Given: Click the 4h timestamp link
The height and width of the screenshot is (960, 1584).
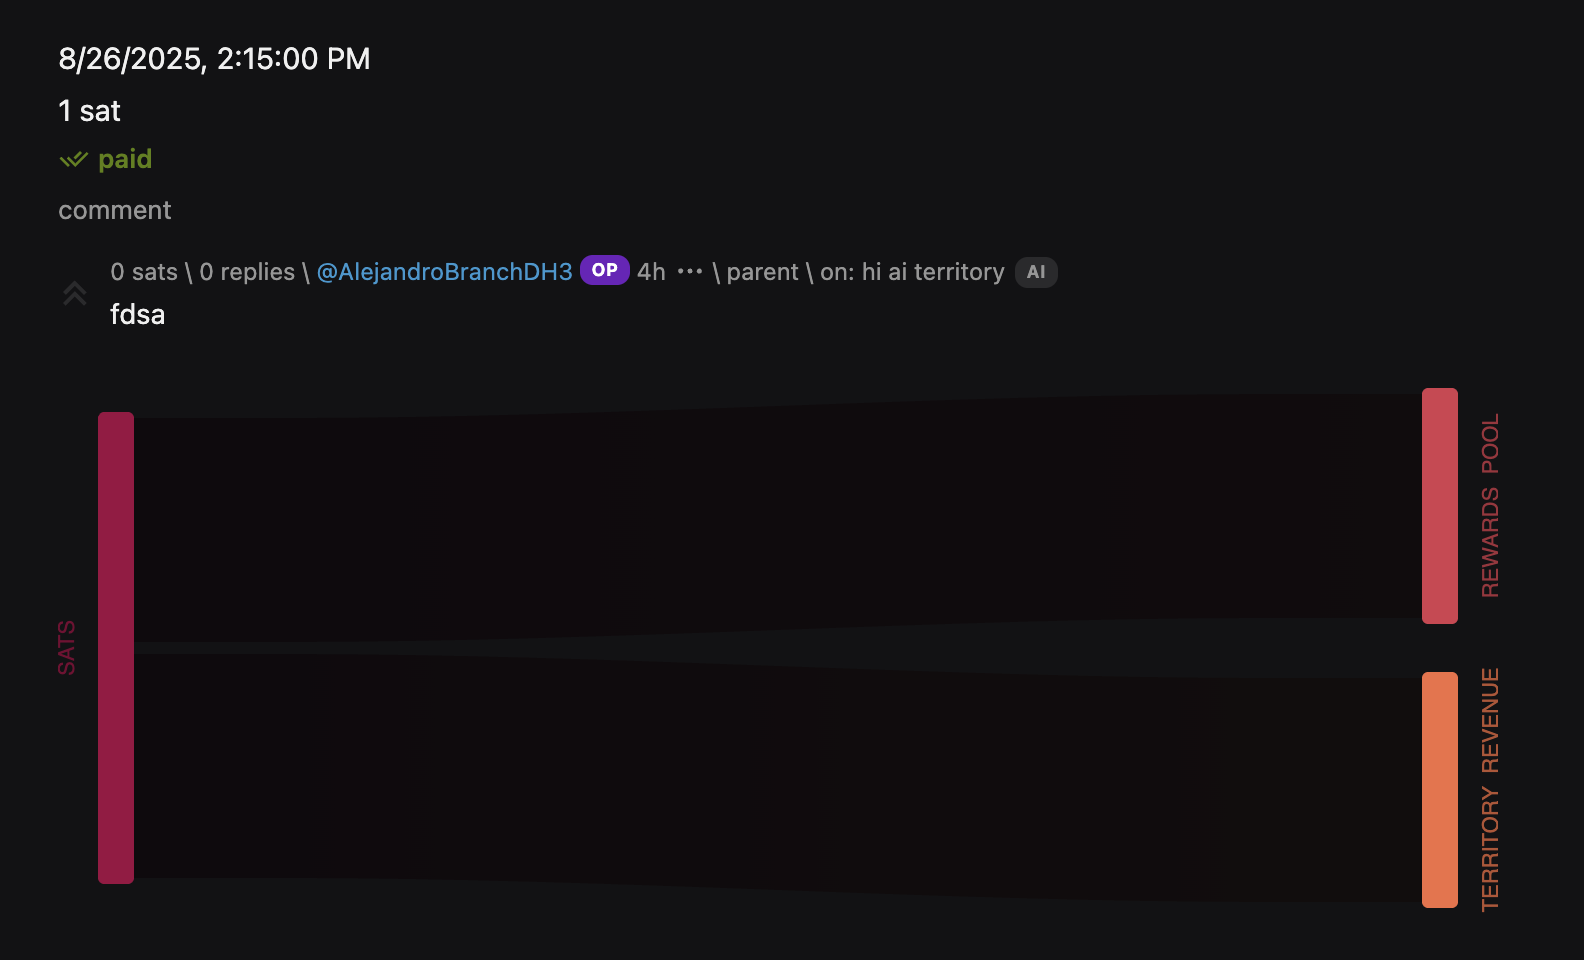Looking at the screenshot, I should 651,272.
